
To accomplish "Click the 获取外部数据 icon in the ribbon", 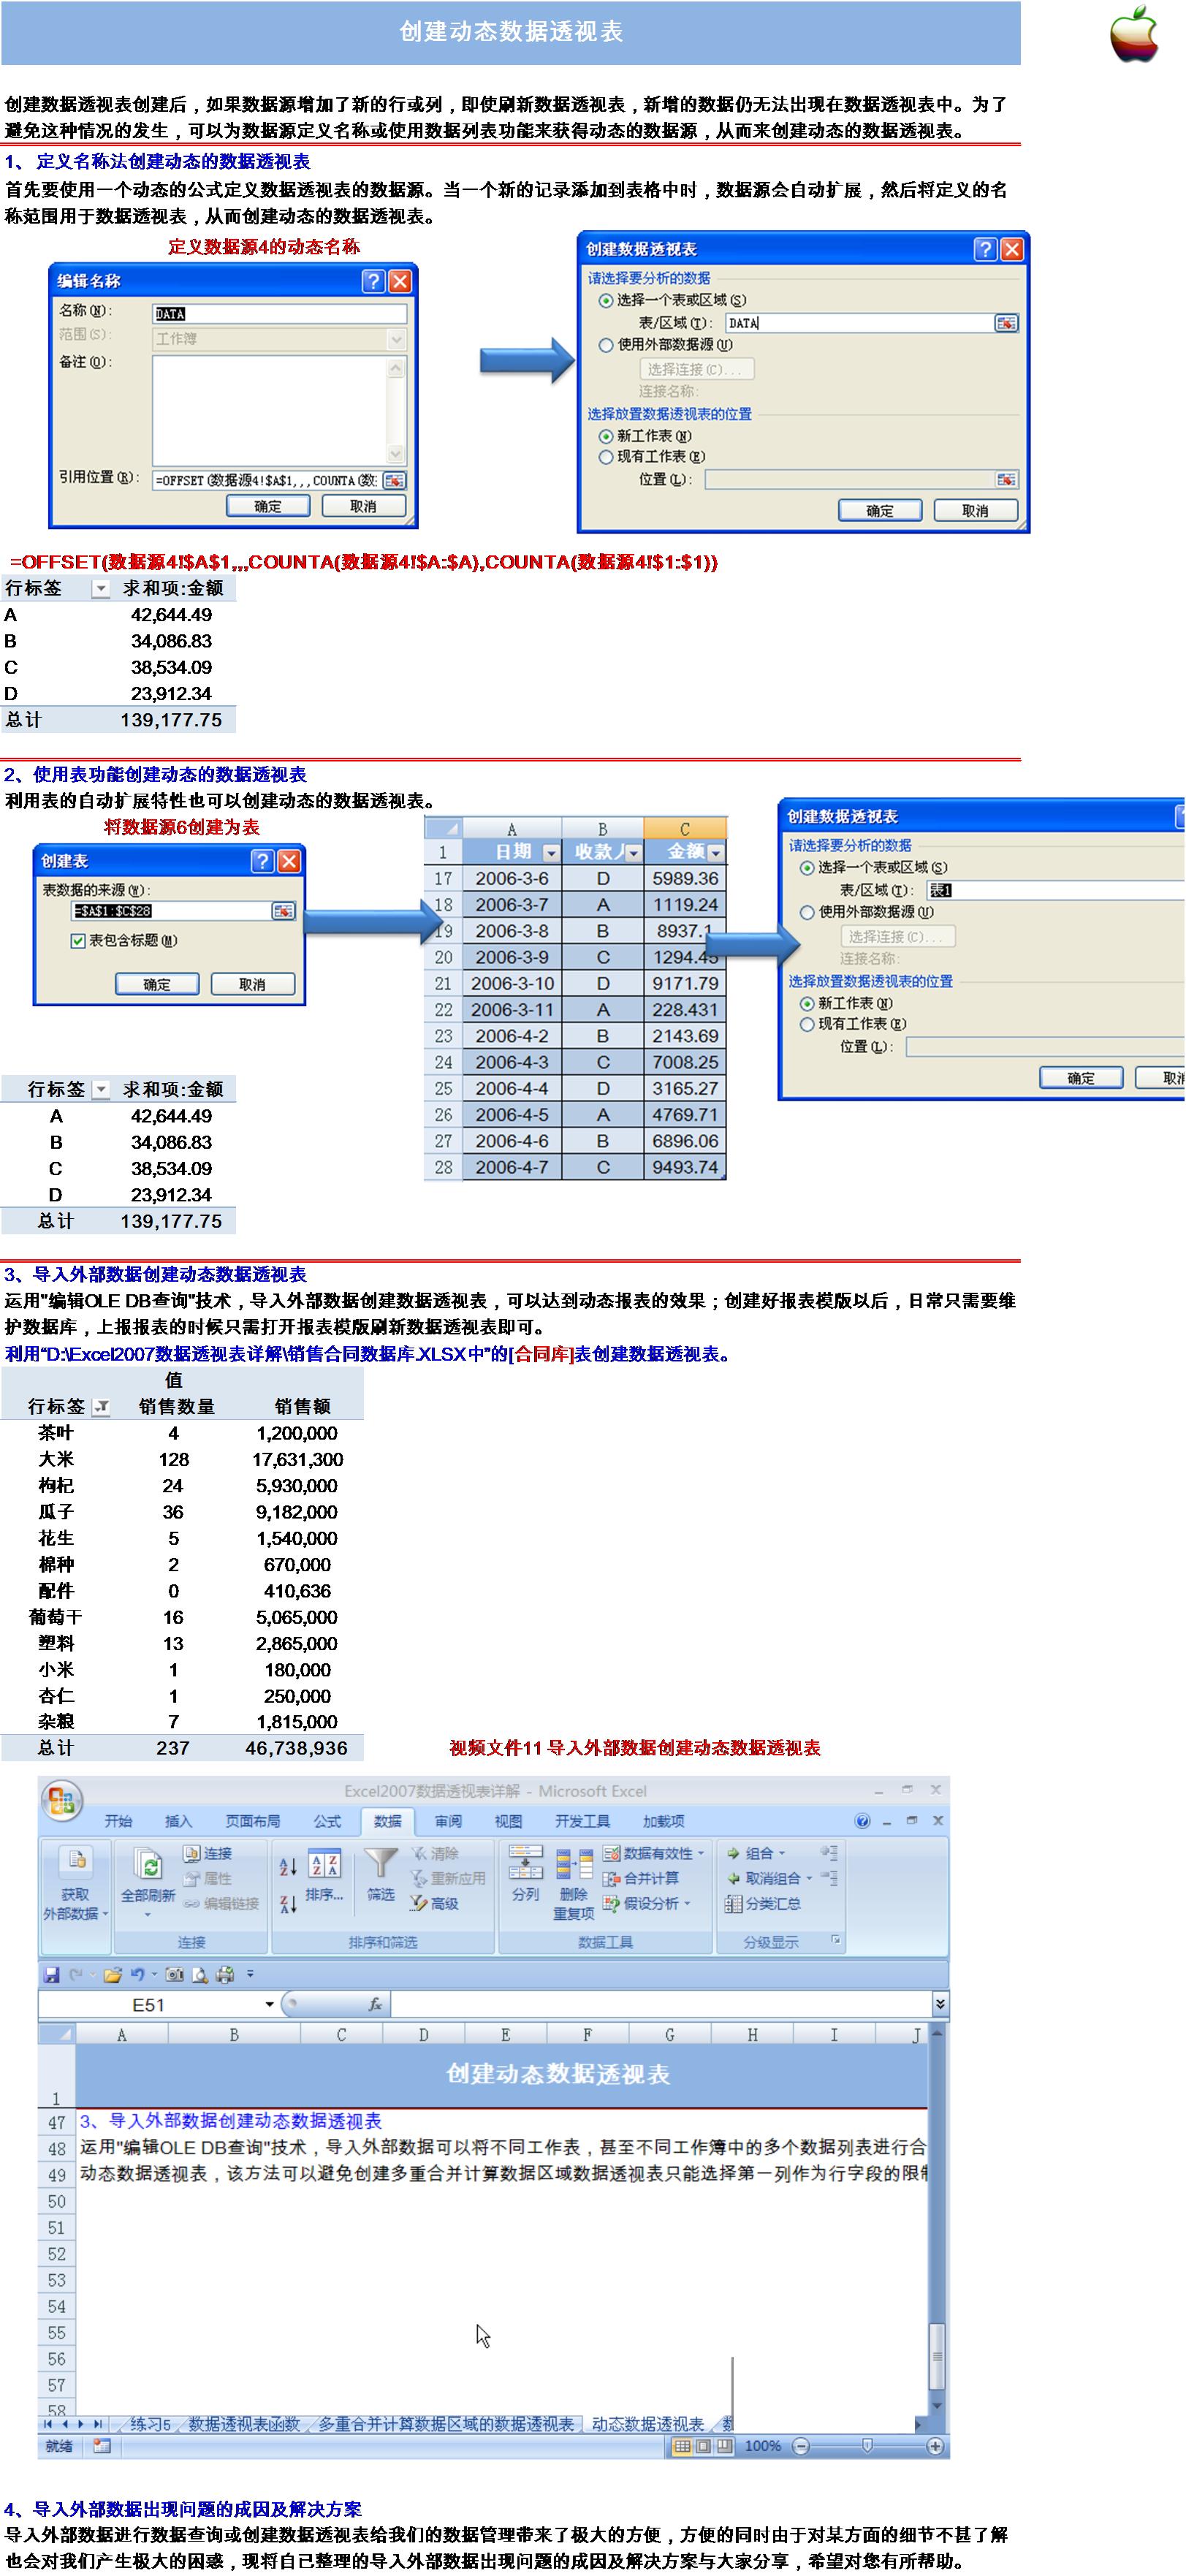I will [75, 1861].
